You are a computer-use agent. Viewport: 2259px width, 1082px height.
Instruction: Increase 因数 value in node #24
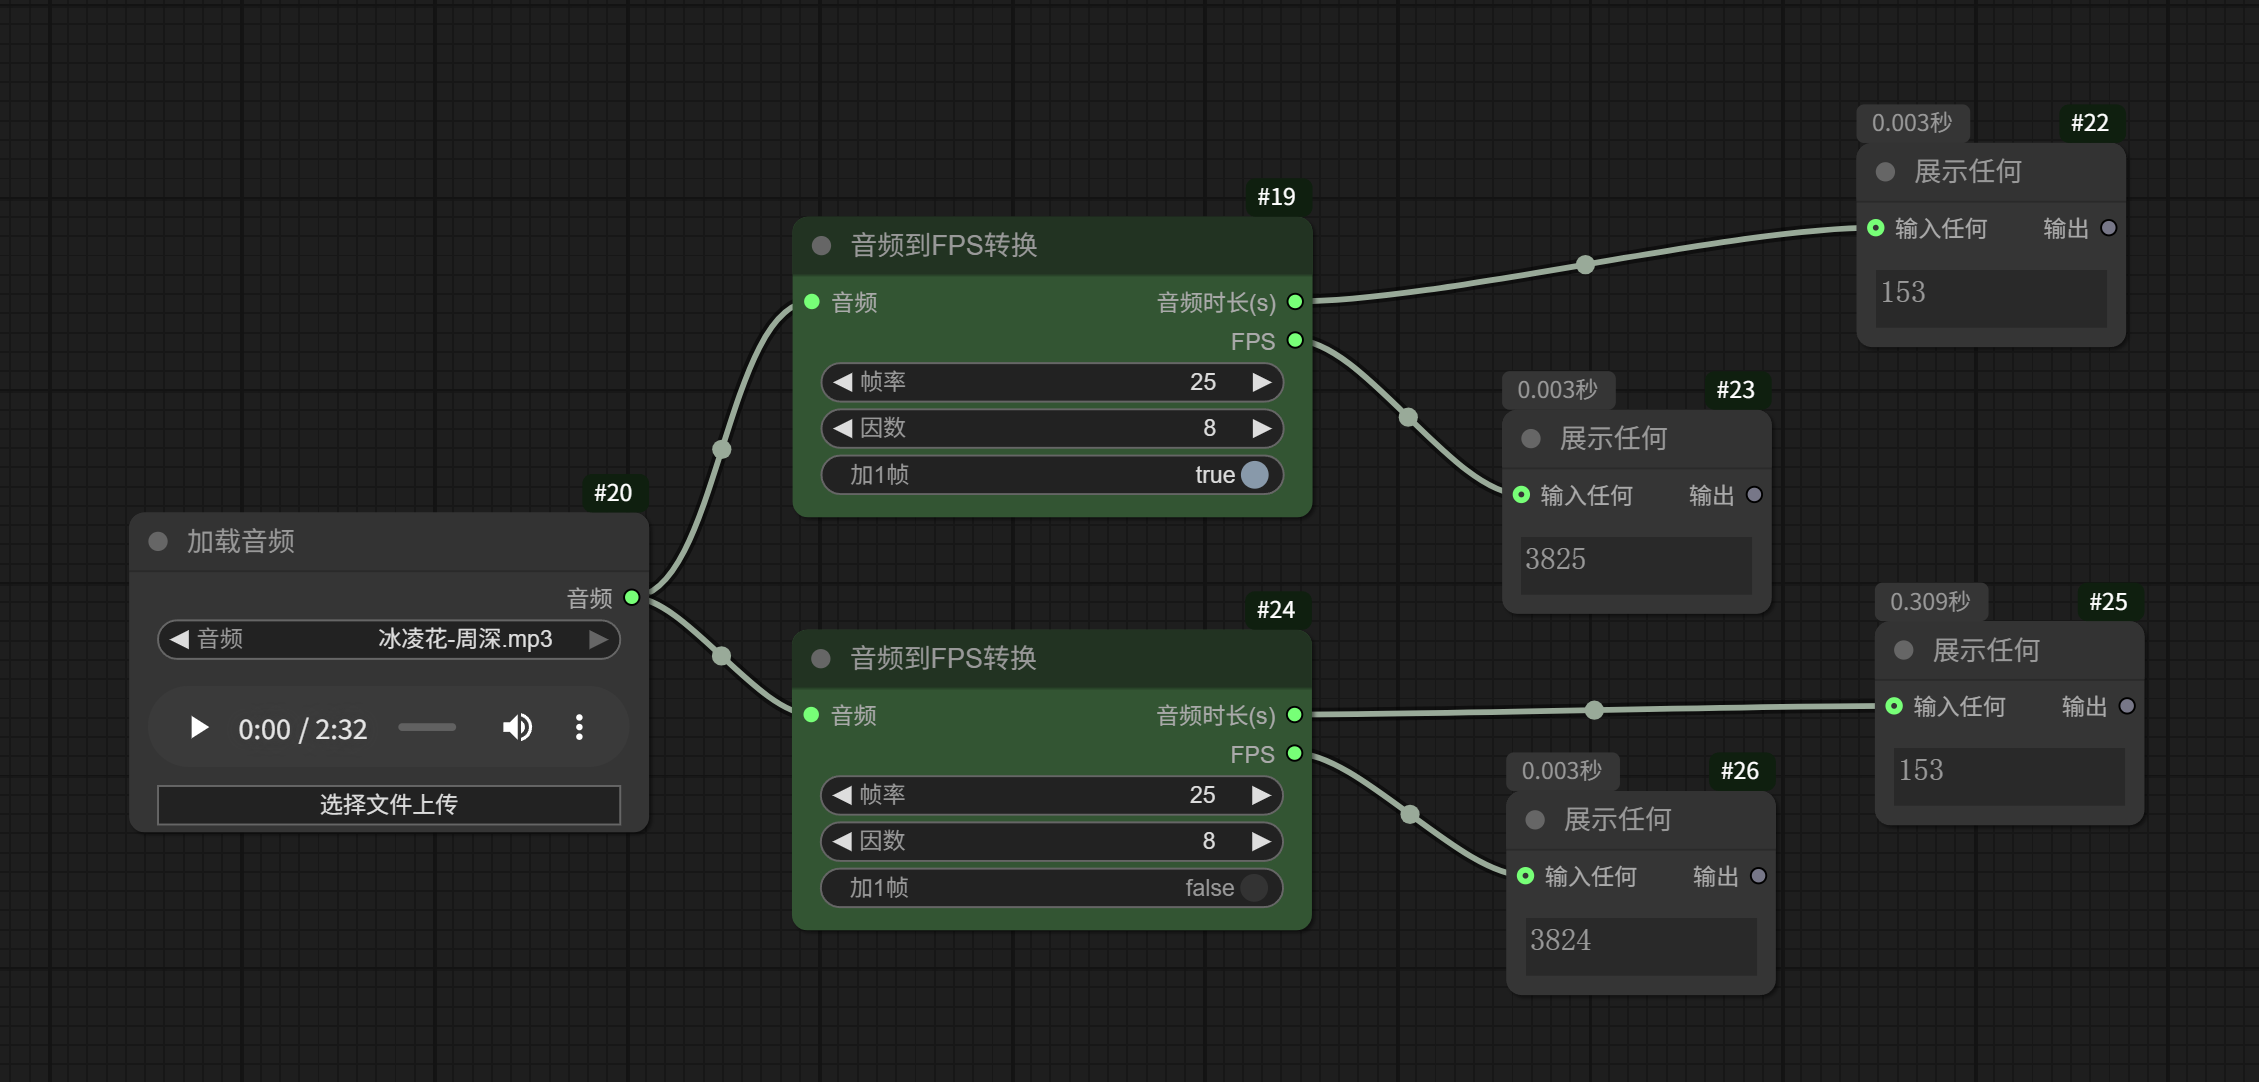pyautogui.click(x=1262, y=841)
